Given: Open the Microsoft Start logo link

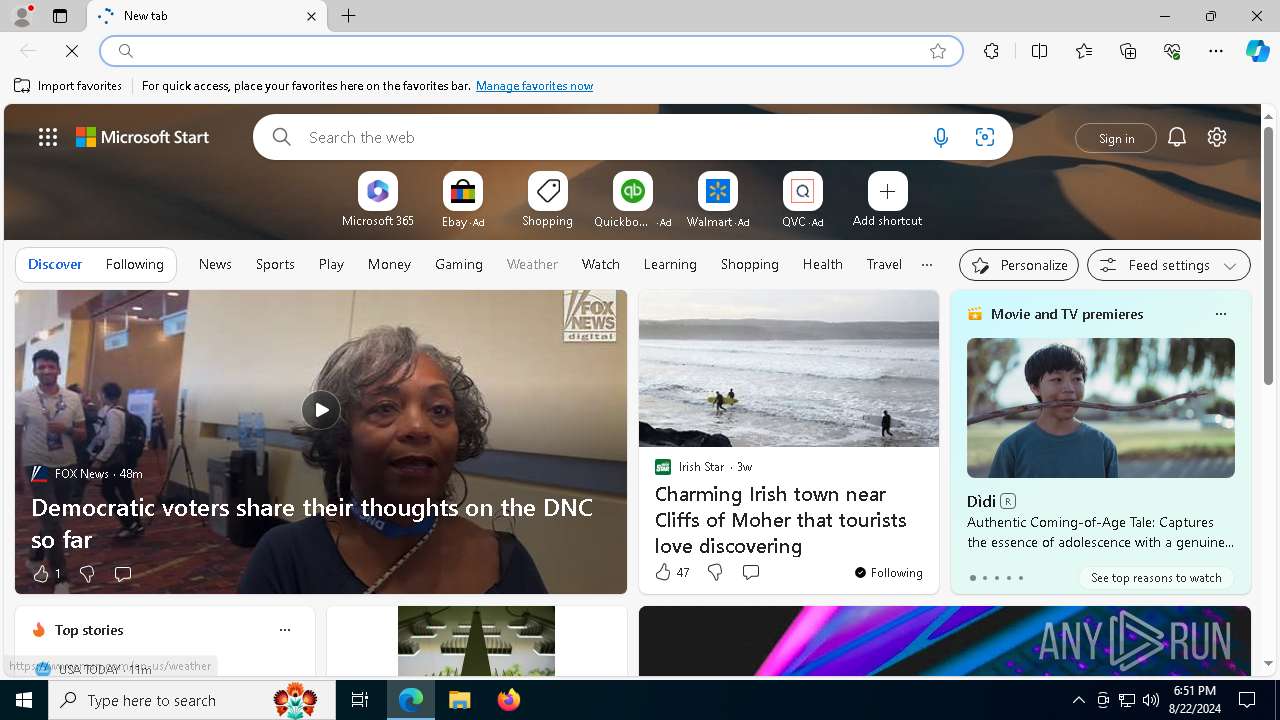Looking at the screenshot, I should 143,137.
